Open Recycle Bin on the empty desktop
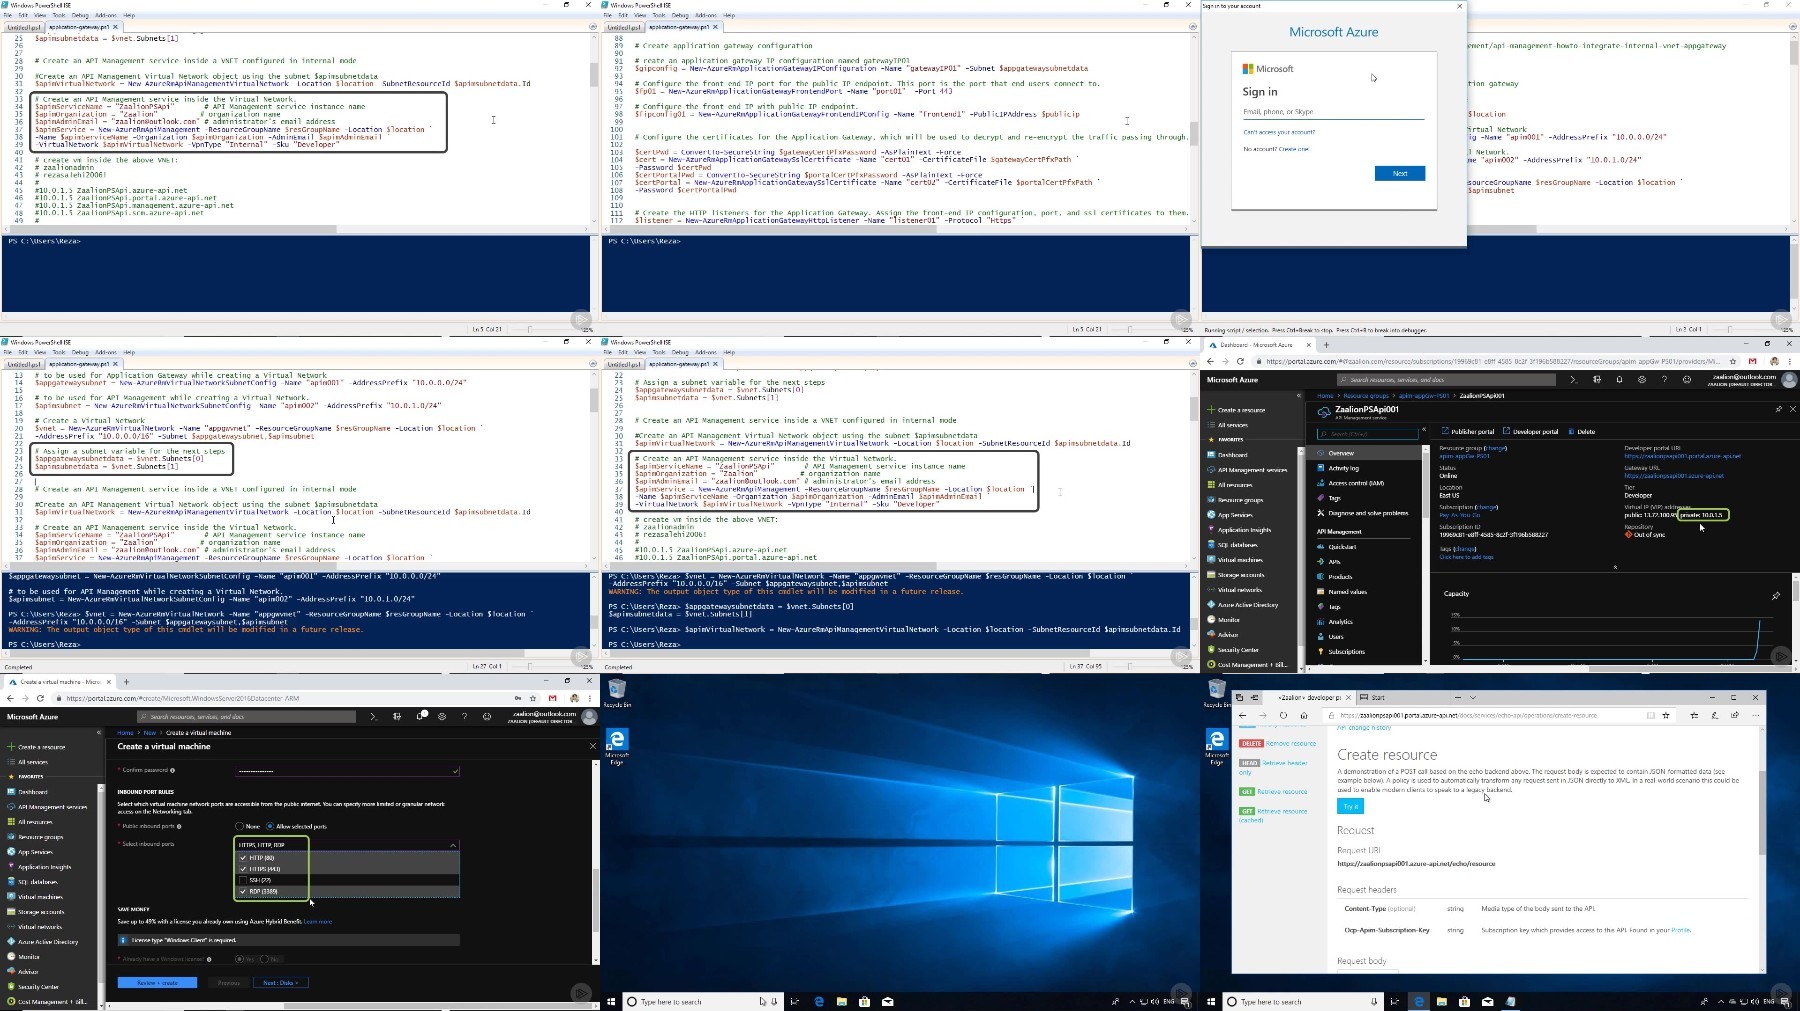The width and height of the screenshot is (1800, 1011). coord(617,692)
